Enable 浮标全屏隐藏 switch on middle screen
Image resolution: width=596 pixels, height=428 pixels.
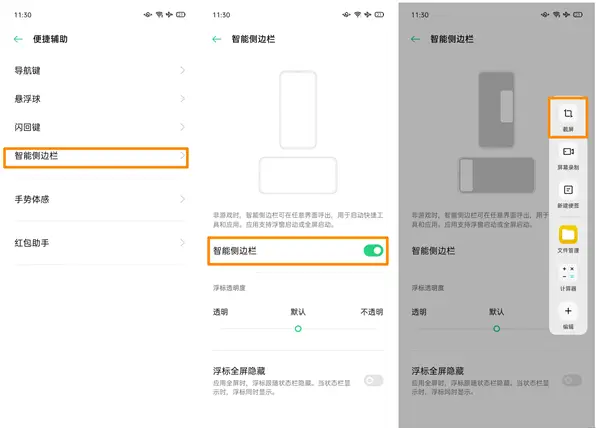click(373, 380)
